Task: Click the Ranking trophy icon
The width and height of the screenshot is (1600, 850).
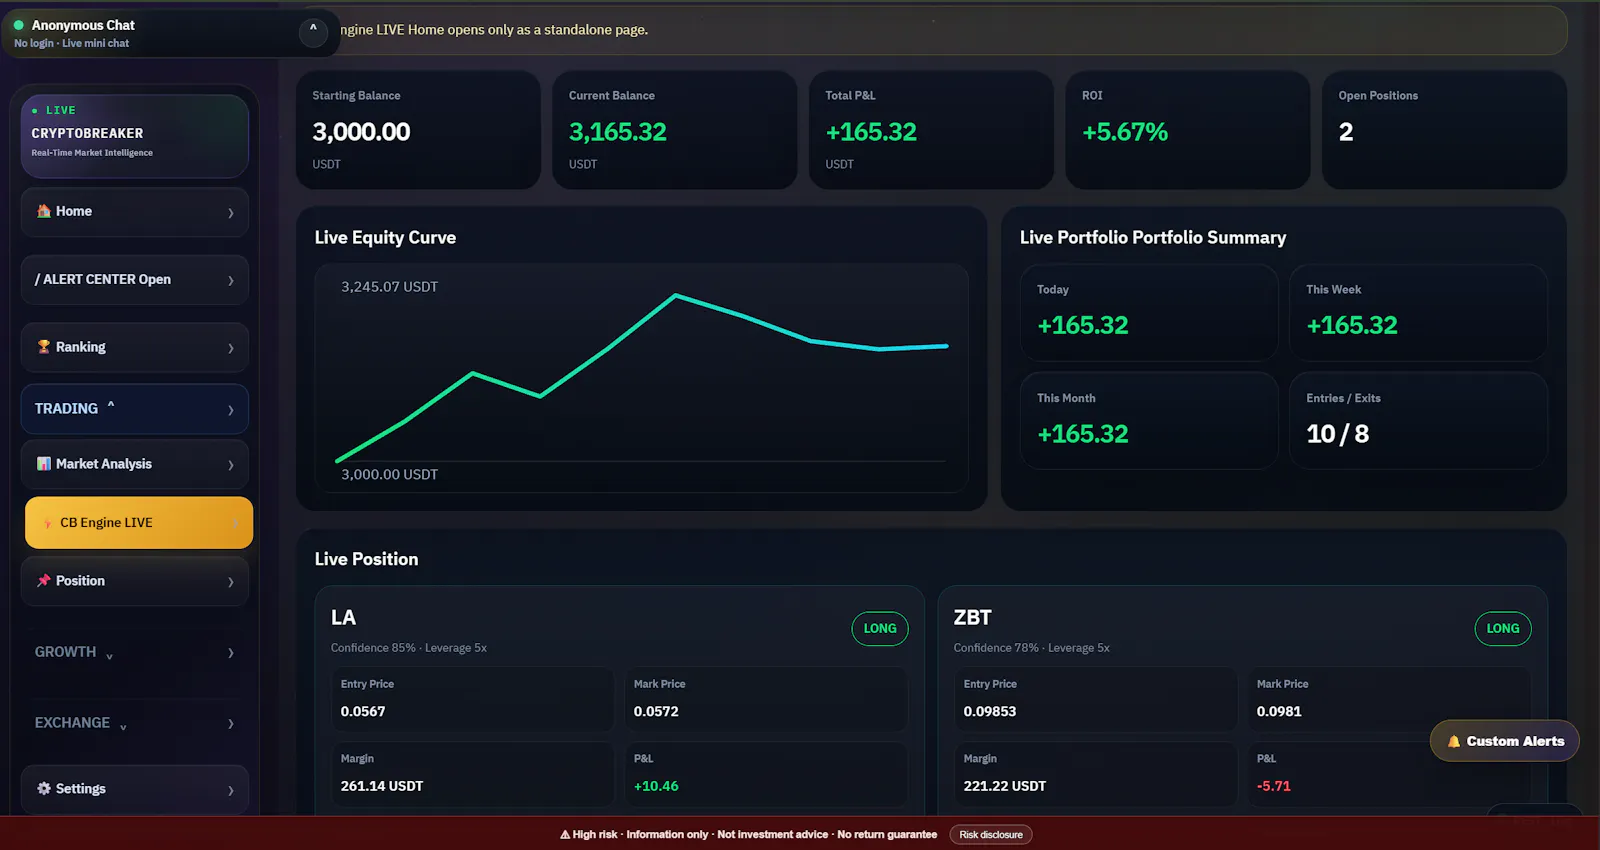Action: tap(44, 347)
